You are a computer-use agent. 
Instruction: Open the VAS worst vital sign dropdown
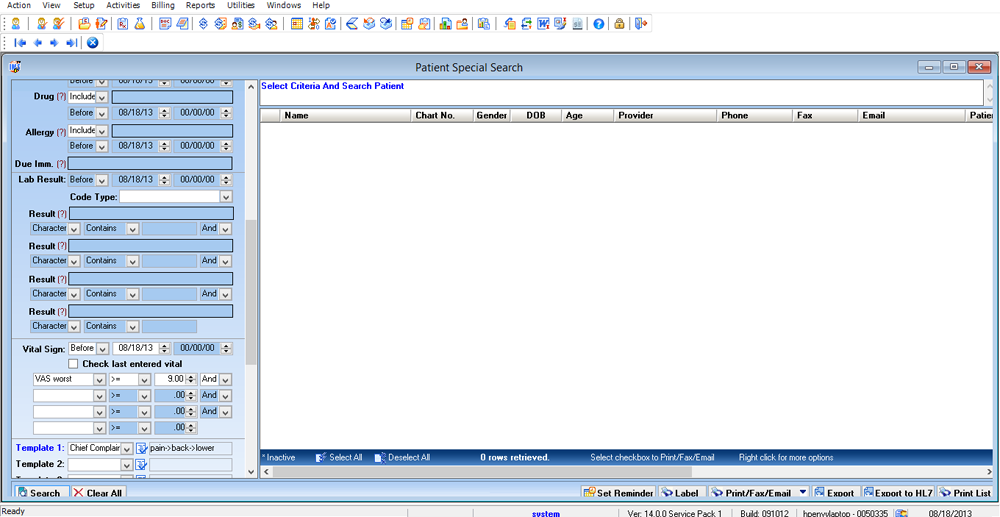point(99,379)
